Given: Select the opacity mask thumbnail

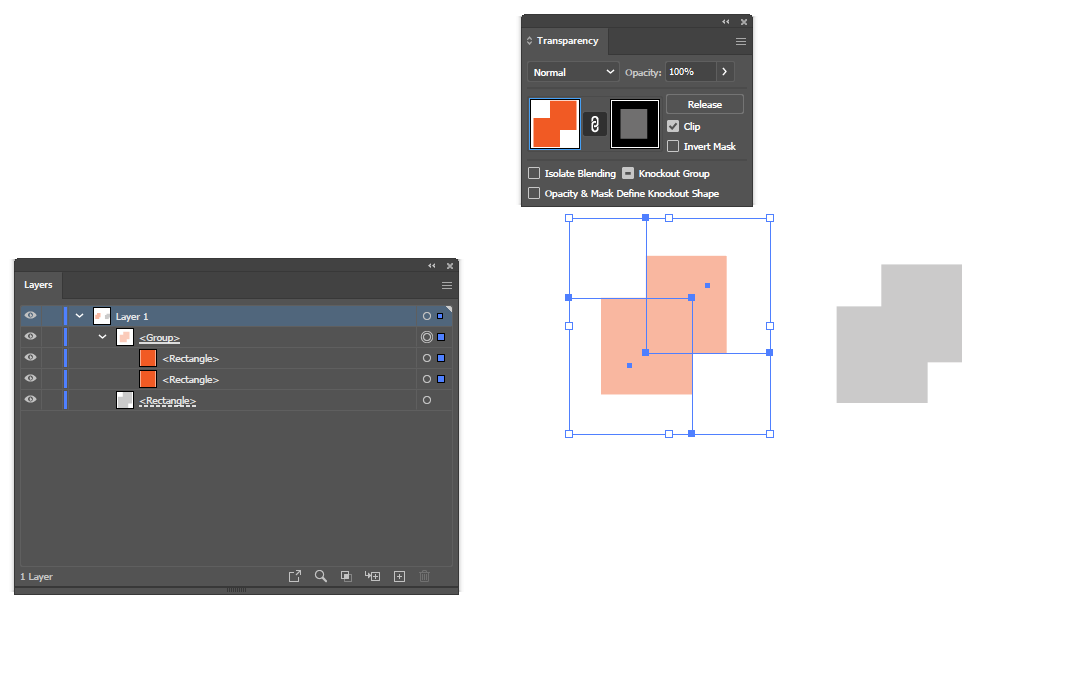Looking at the screenshot, I should [x=634, y=123].
